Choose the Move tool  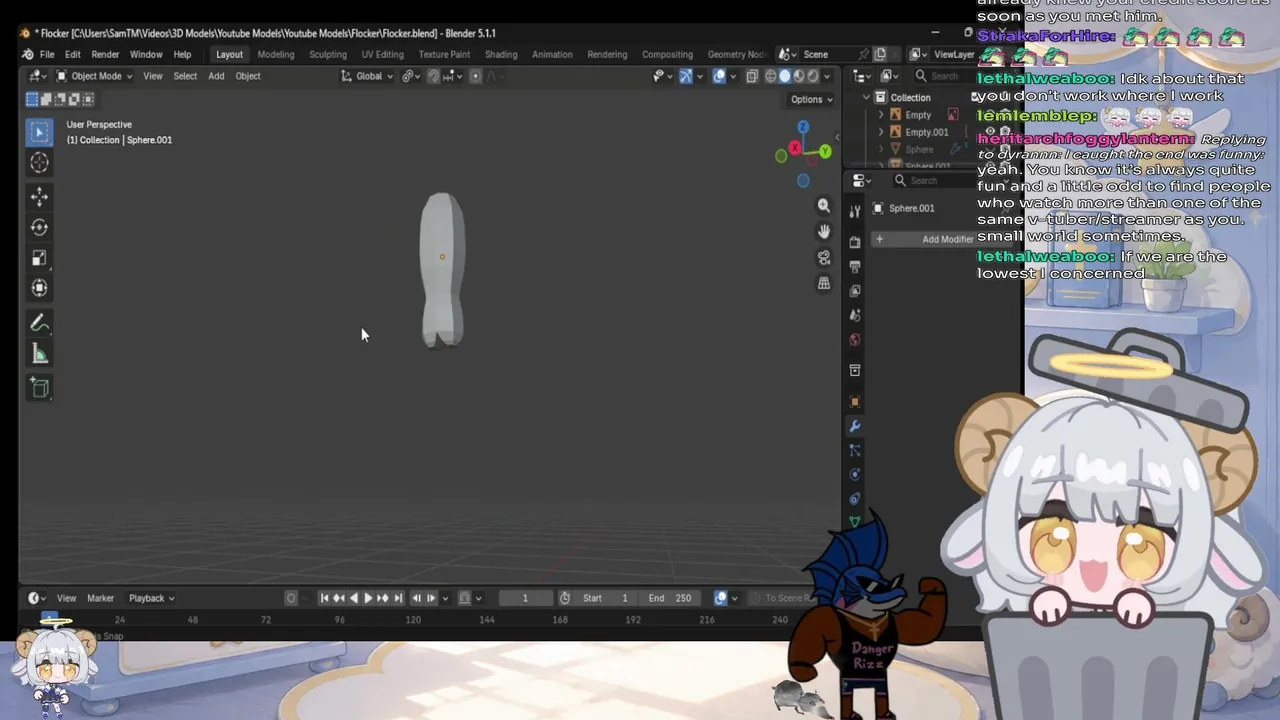click(39, 197)
